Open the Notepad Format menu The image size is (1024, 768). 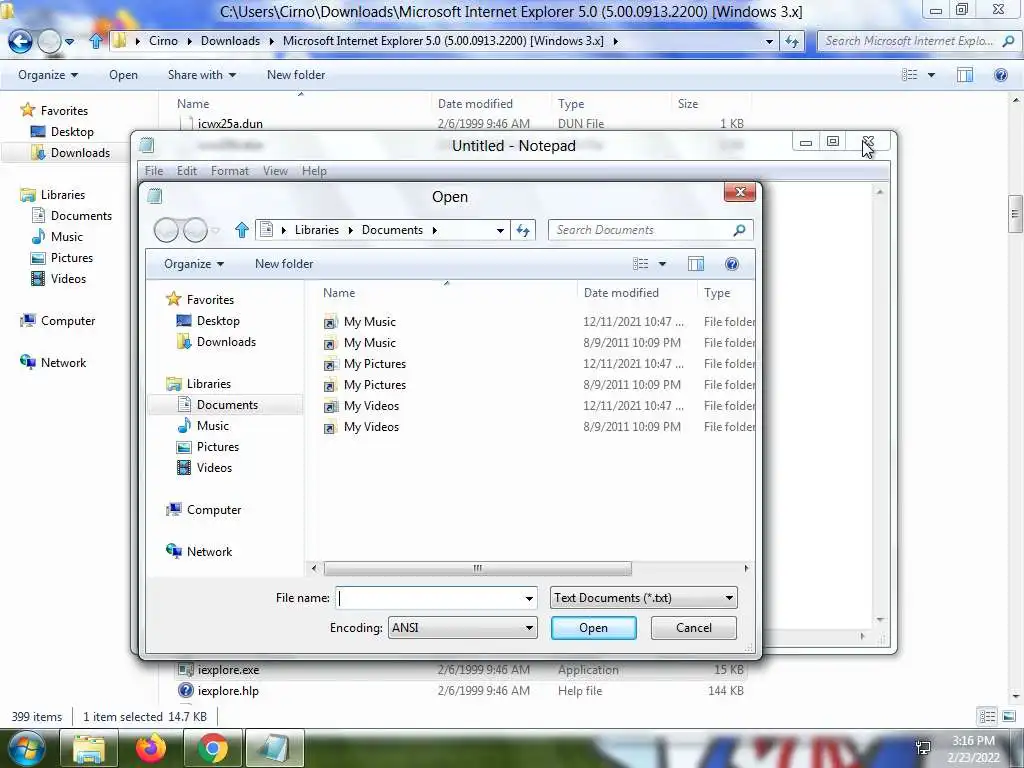click(x=230, y=171)
